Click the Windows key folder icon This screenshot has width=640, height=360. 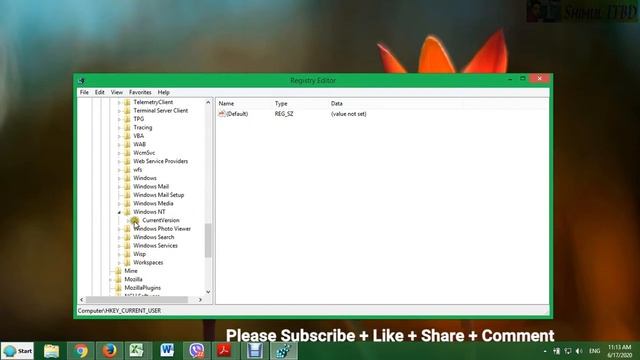point(127,178)
